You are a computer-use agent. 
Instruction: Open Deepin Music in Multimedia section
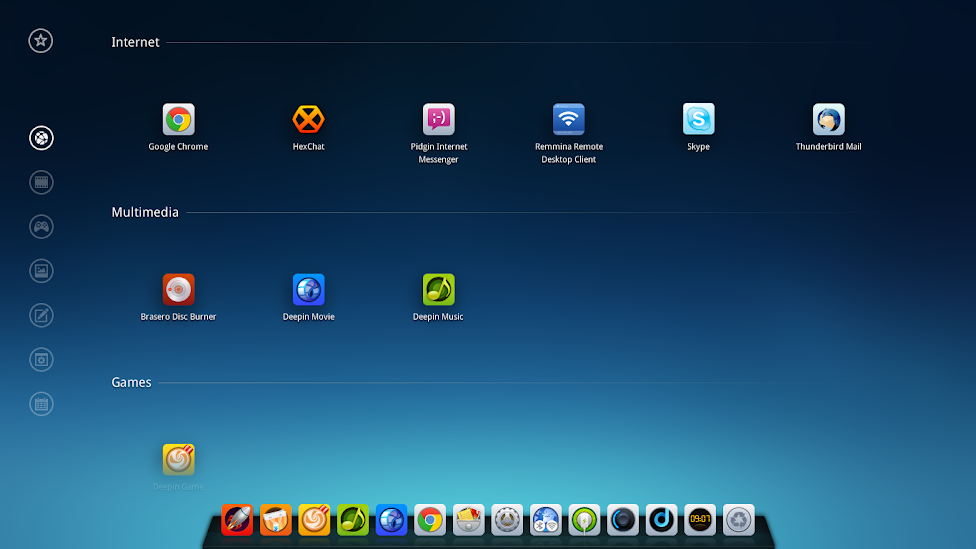click(x=439, y=289)
